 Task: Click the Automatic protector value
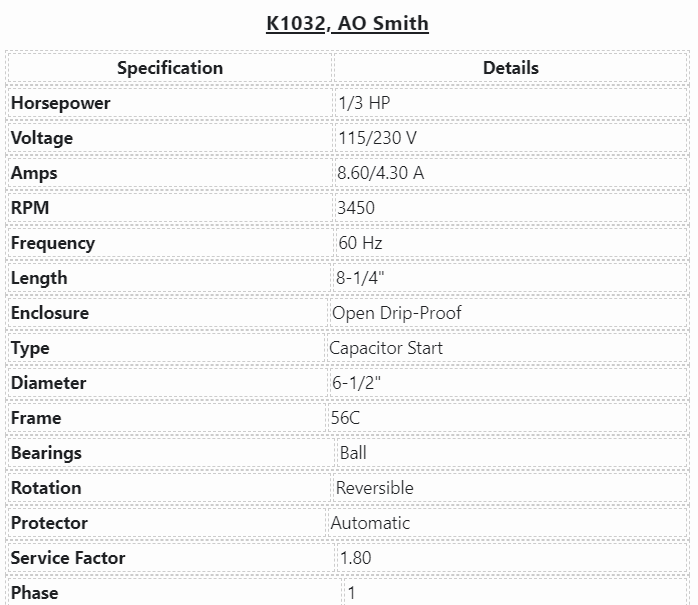click(x=371, y=523)
